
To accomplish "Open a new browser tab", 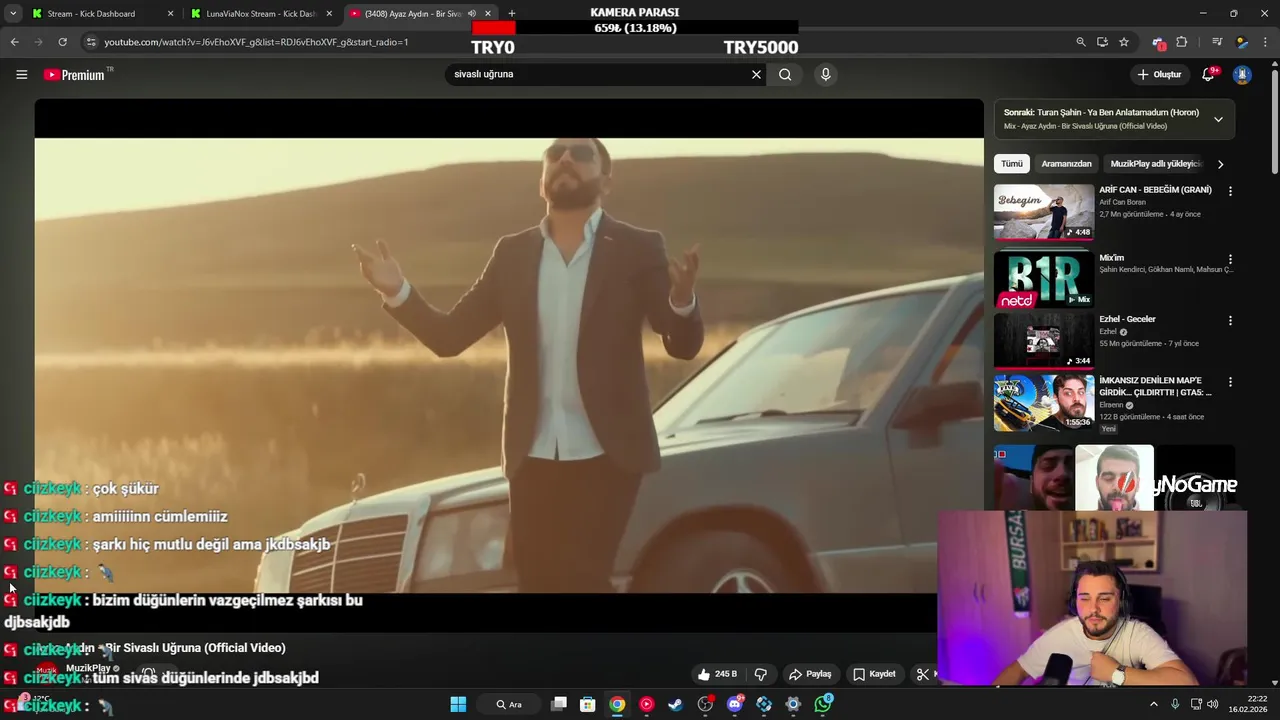I will 512,14.
